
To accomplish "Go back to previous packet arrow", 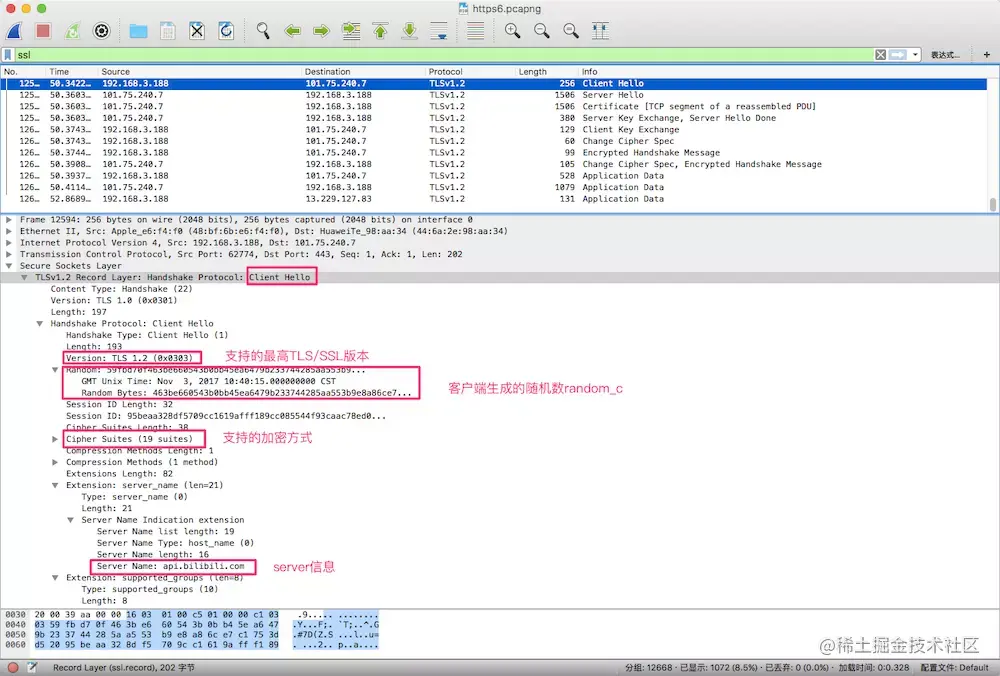I will tap(292, 31).
